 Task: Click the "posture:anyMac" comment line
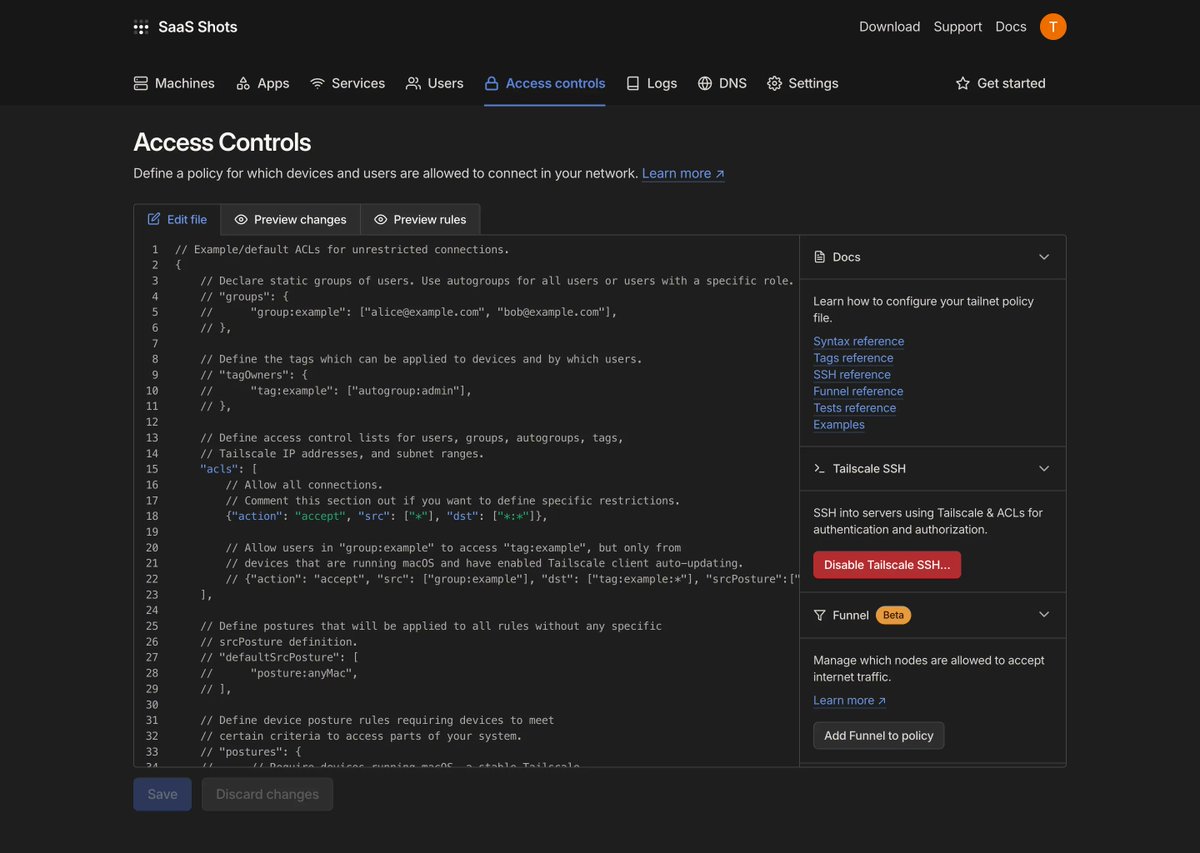[279, 673]
